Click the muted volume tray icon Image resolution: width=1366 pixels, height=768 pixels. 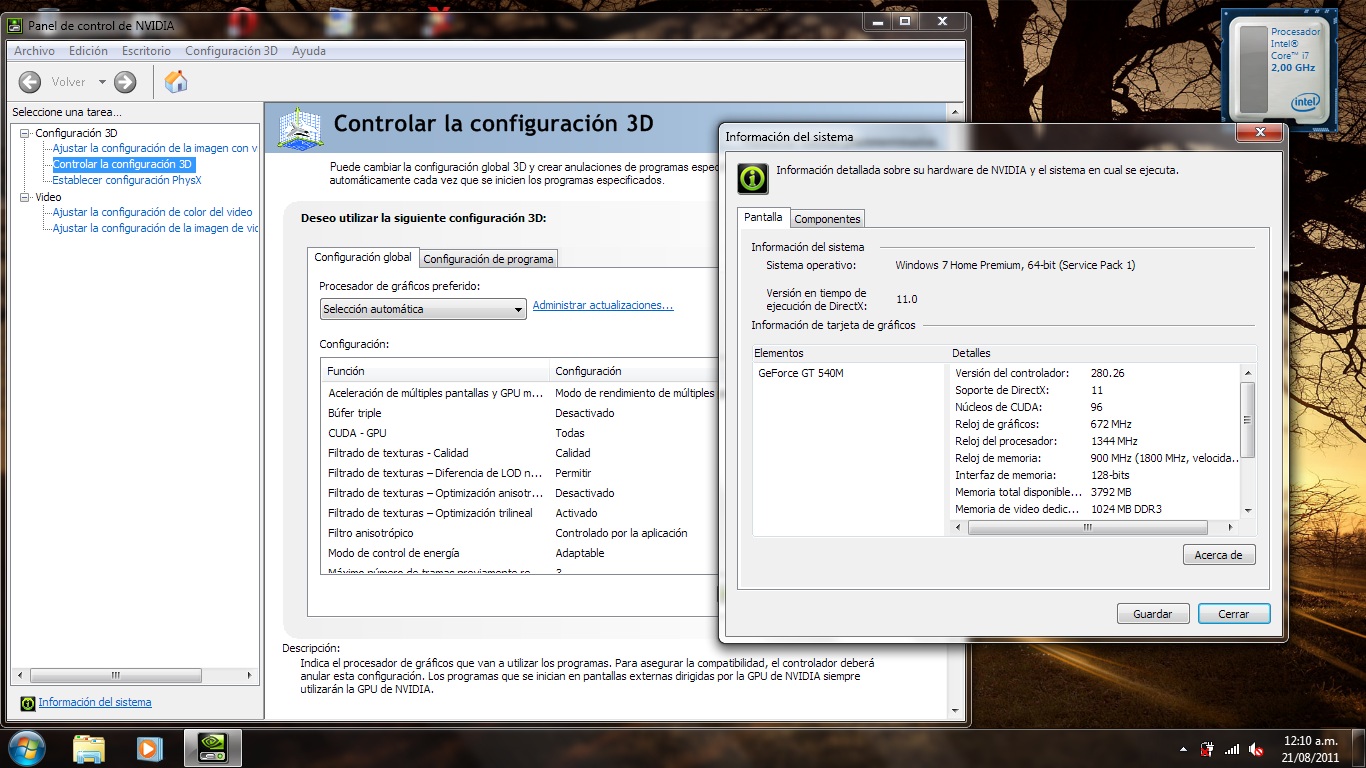[1256, 748]
